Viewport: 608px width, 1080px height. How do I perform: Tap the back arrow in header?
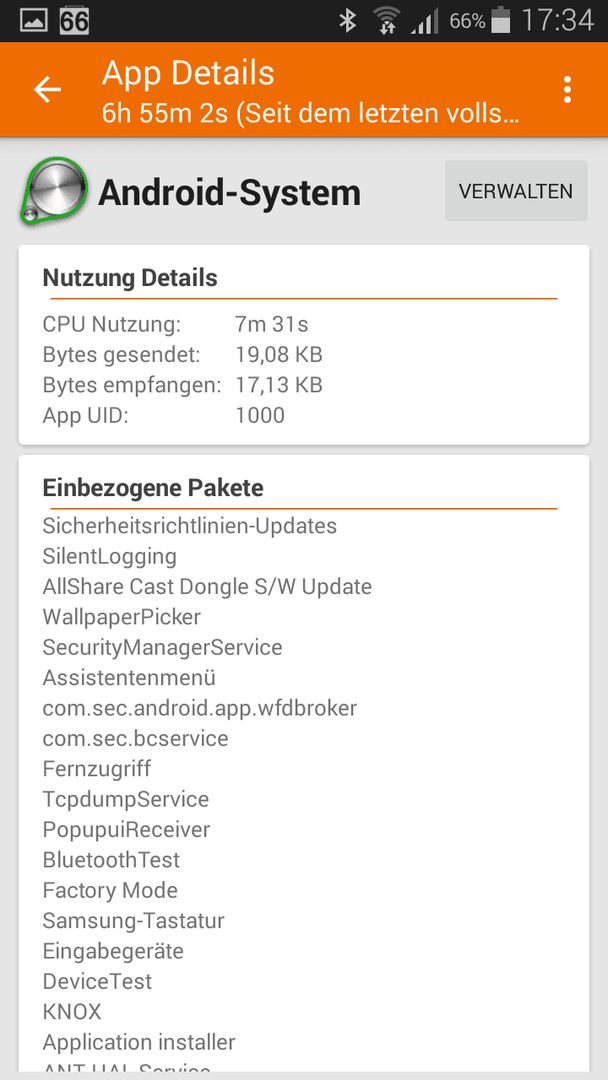[x=48, y=90]
